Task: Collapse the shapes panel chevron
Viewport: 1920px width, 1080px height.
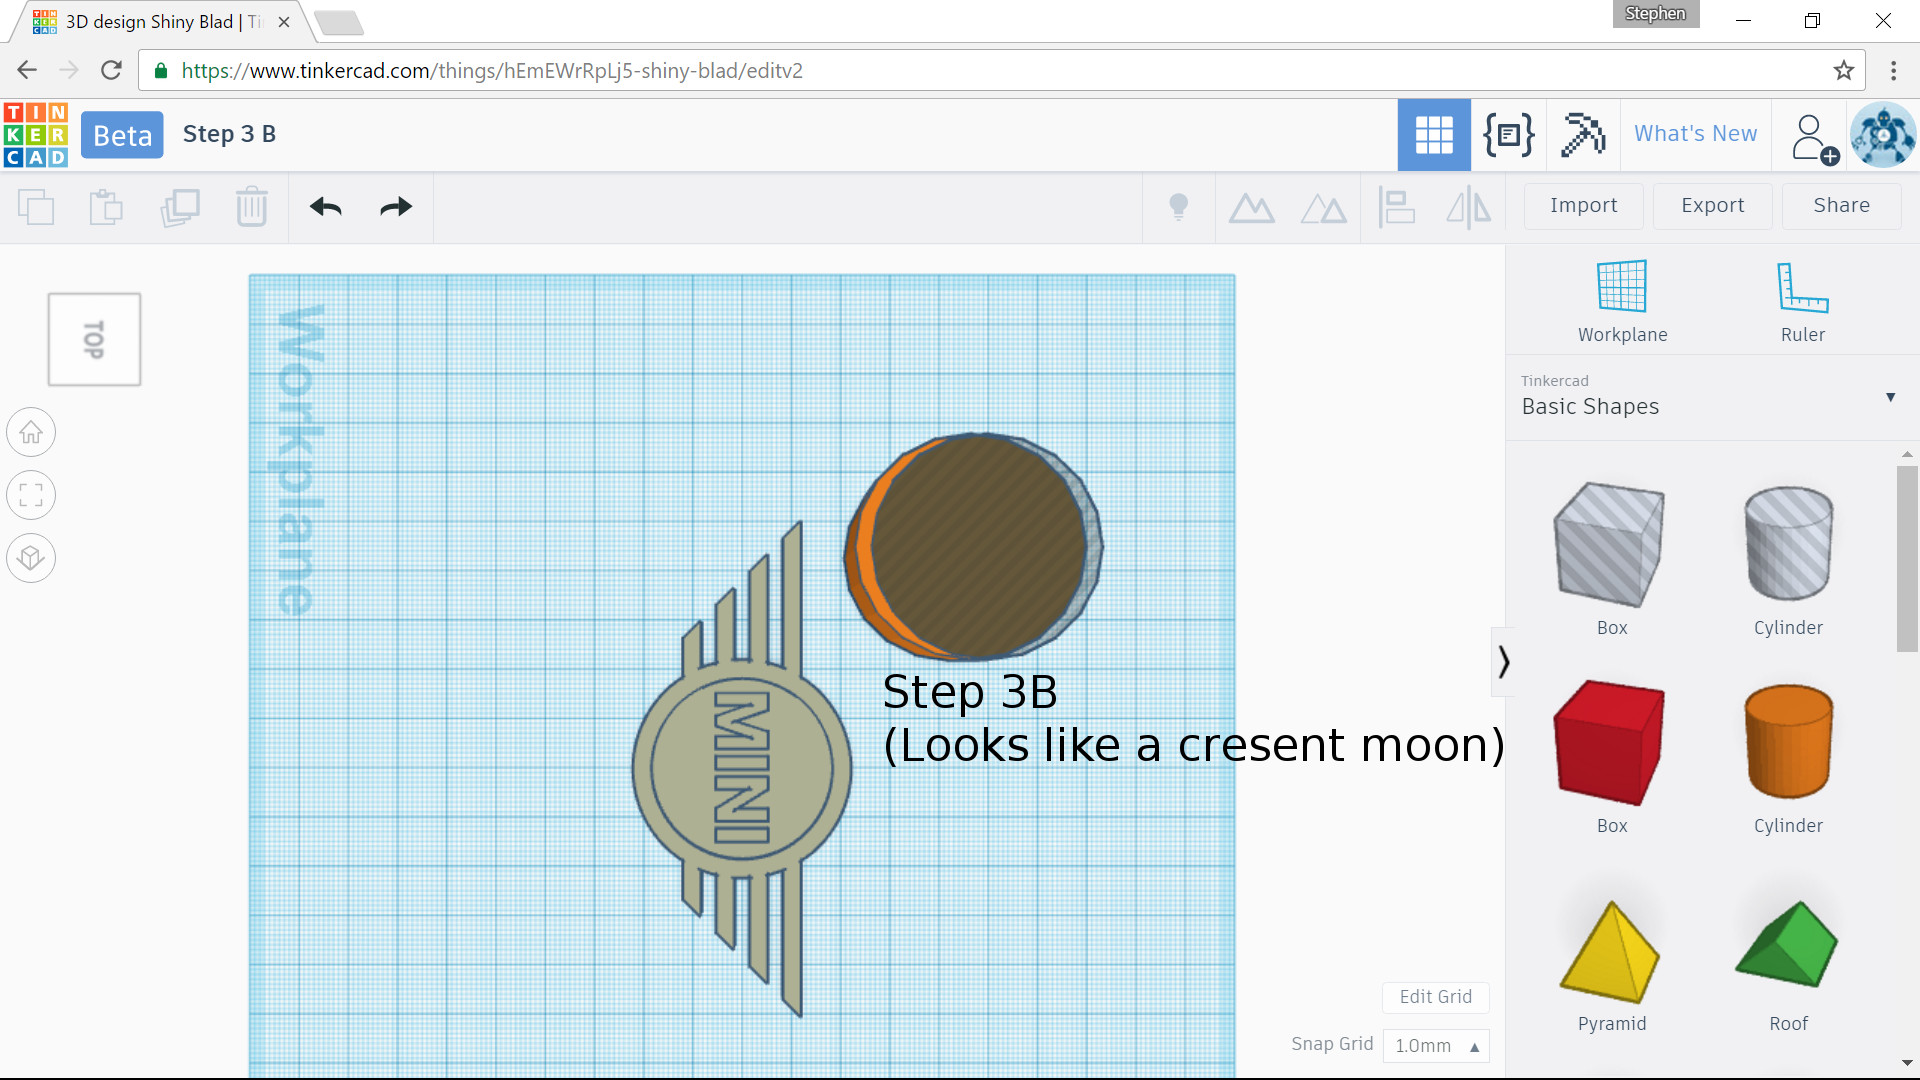Action: pos(1503,661)
